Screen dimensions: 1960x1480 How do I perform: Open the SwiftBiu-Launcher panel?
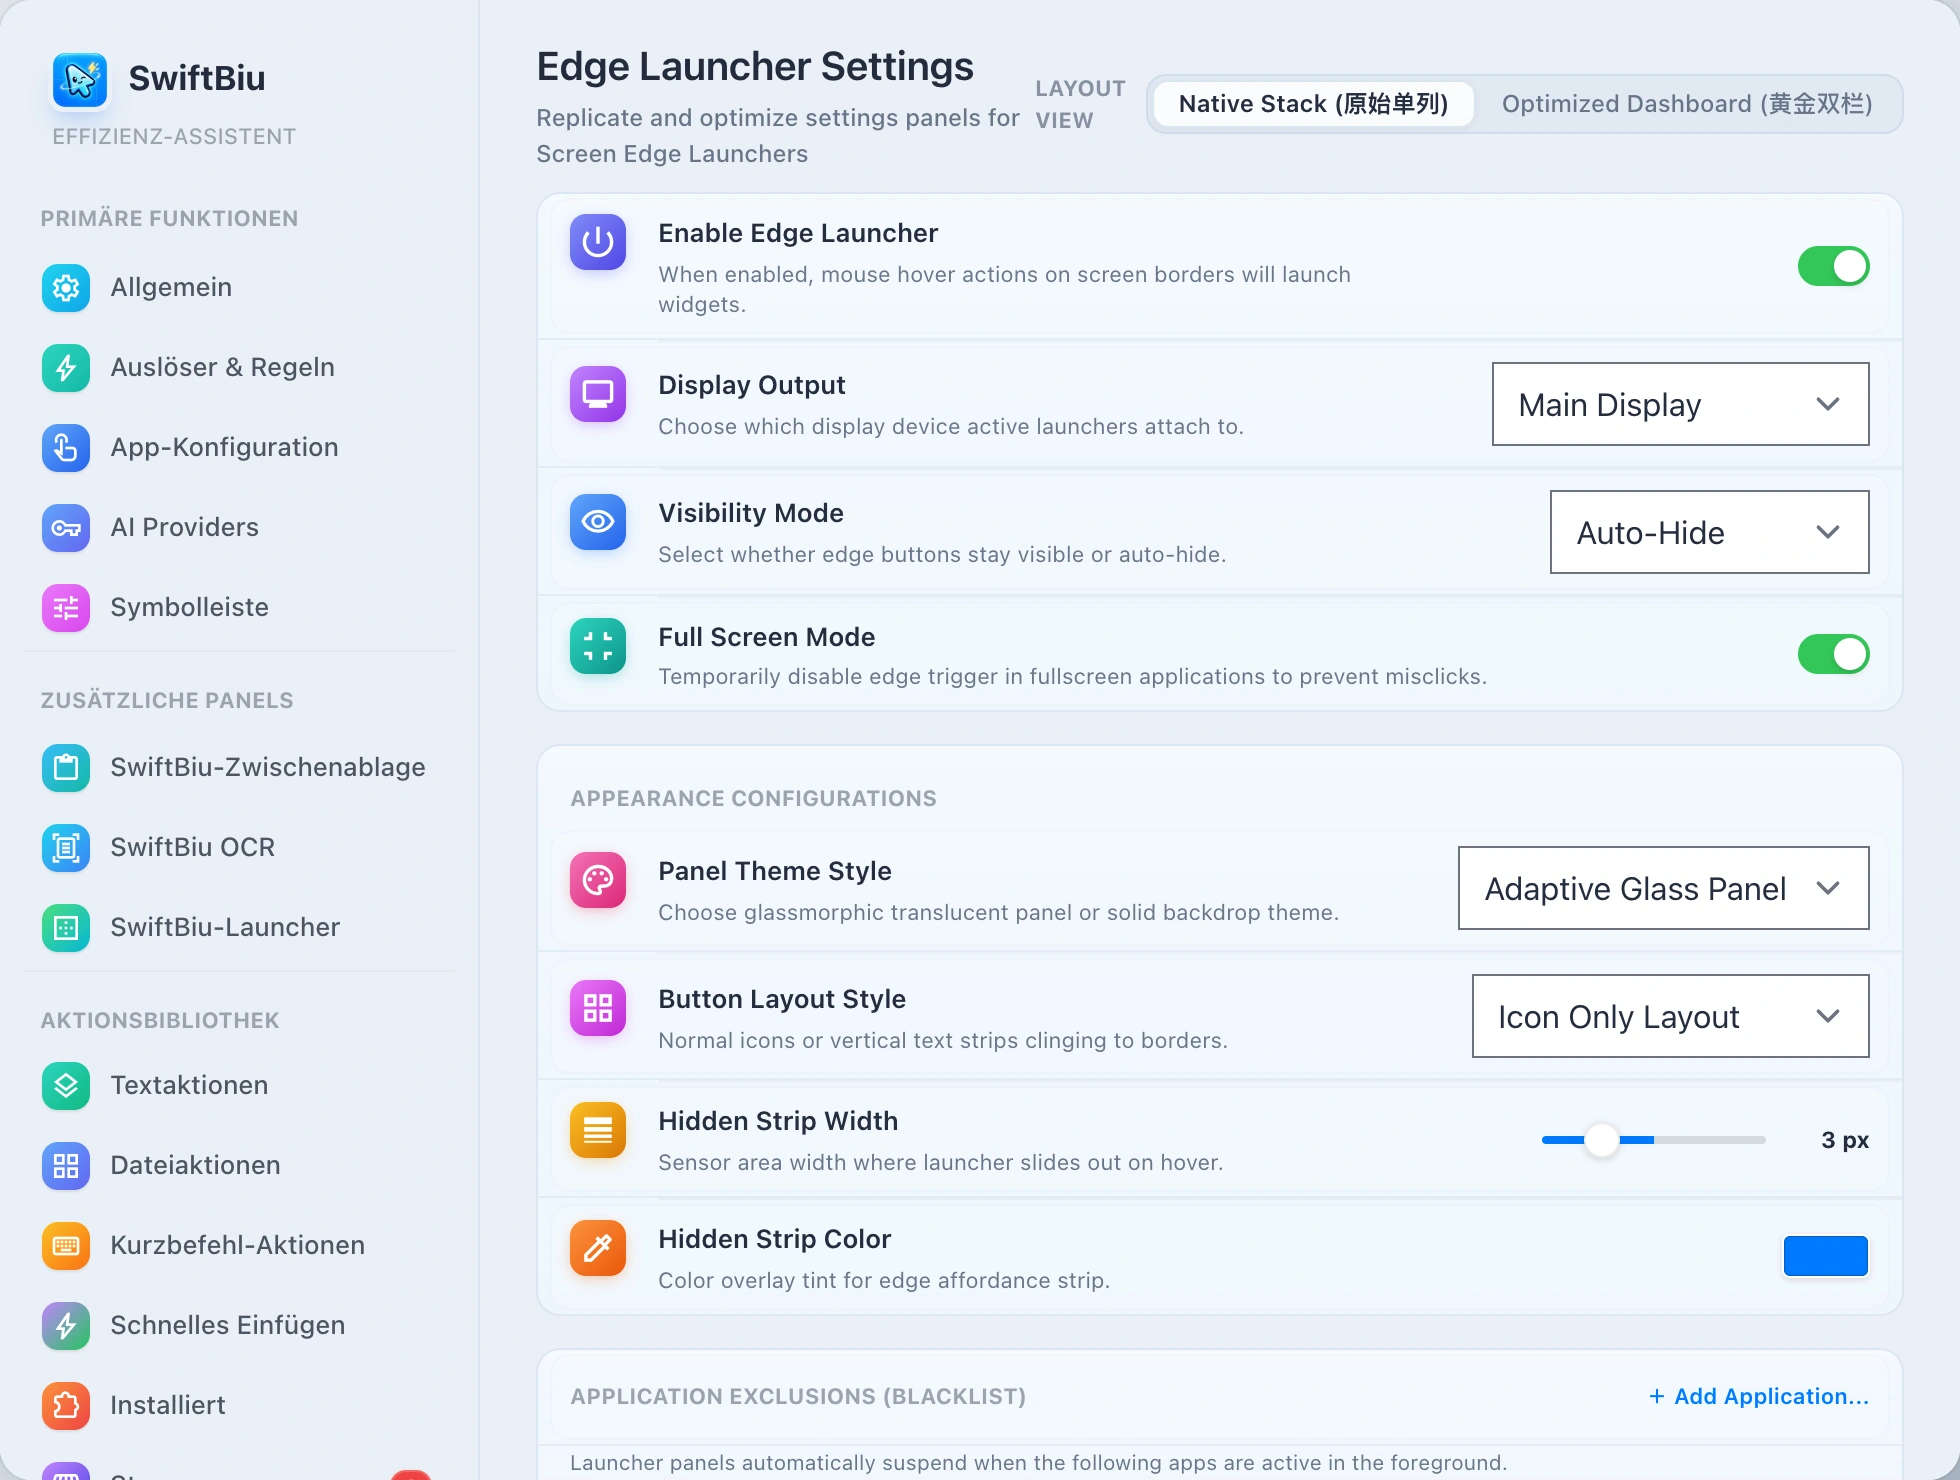[240, 928]
